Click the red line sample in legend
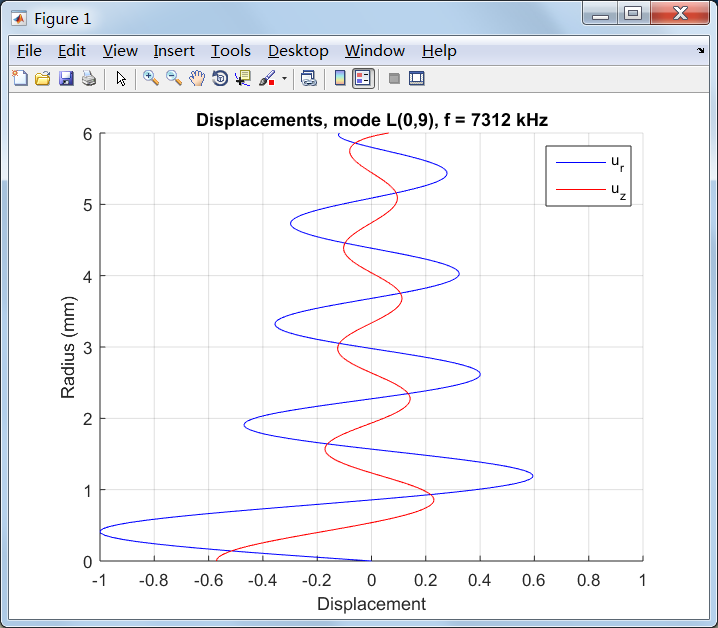The height and width of the screenshot is (628, 718). coord(581,189)
